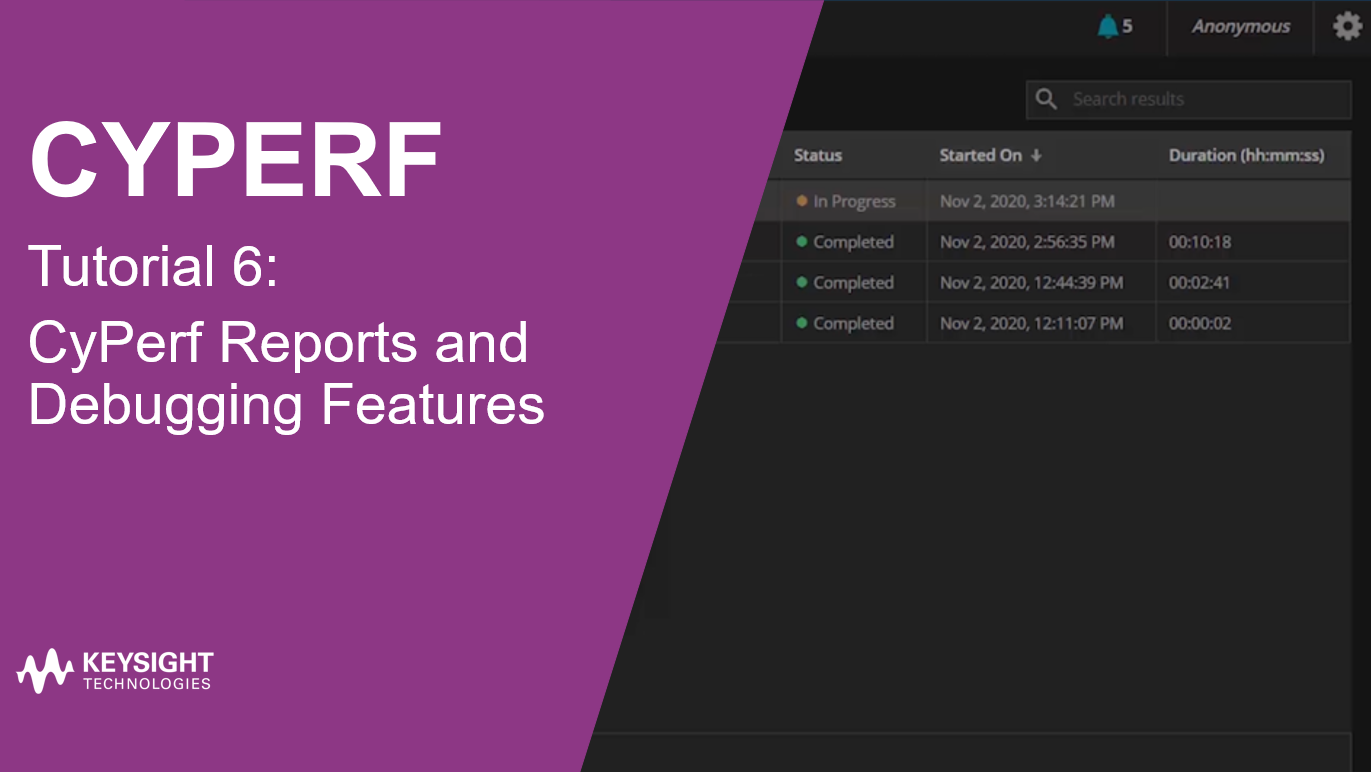
Task: Click the magnifying glass search icon
Action: (x=1046, y=98)
